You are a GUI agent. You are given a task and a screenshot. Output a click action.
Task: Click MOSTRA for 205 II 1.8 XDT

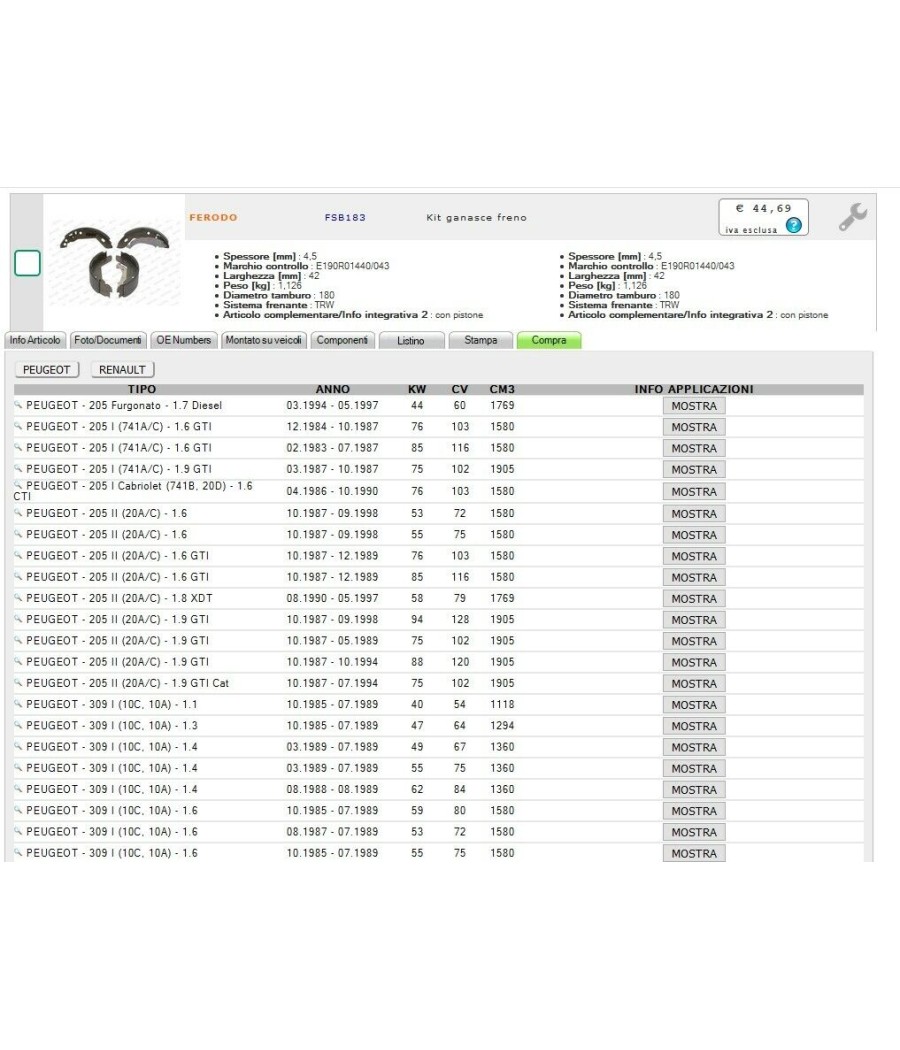coord(694,599)
